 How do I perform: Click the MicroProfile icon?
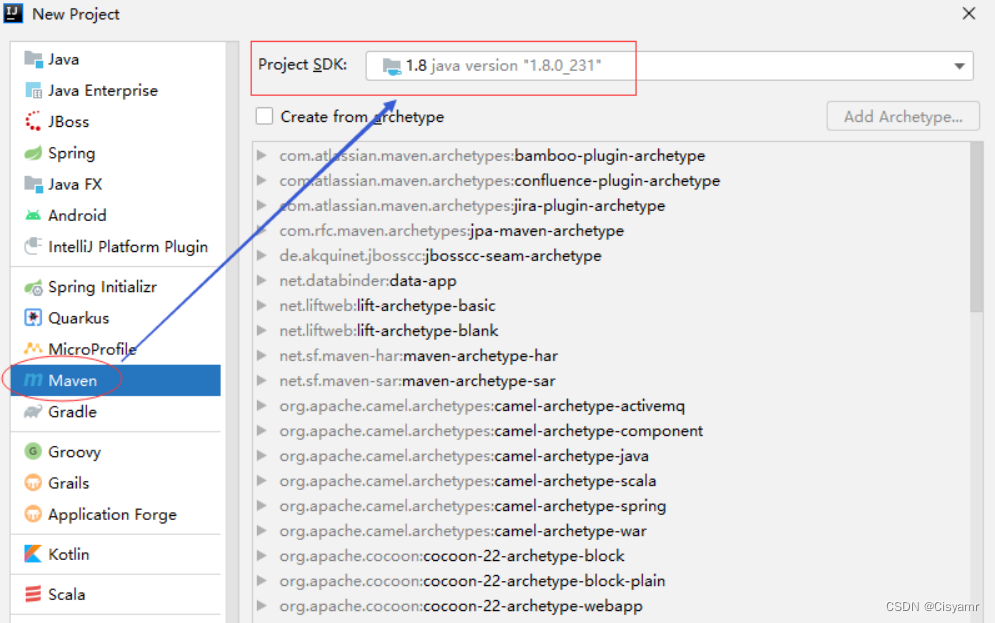pyautogui.click(x=33, y=349)
